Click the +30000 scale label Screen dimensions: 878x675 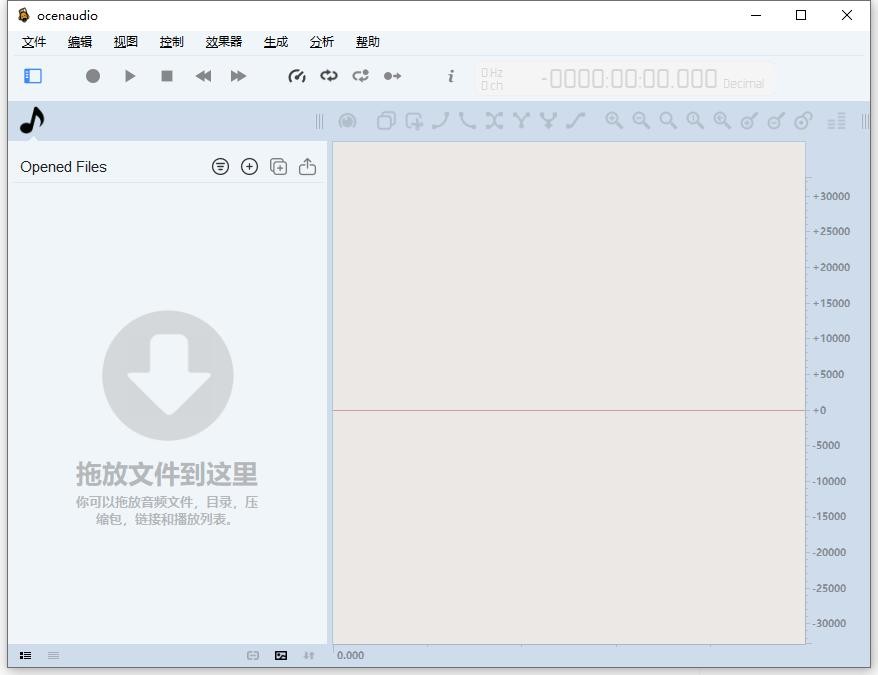point(832,196)
